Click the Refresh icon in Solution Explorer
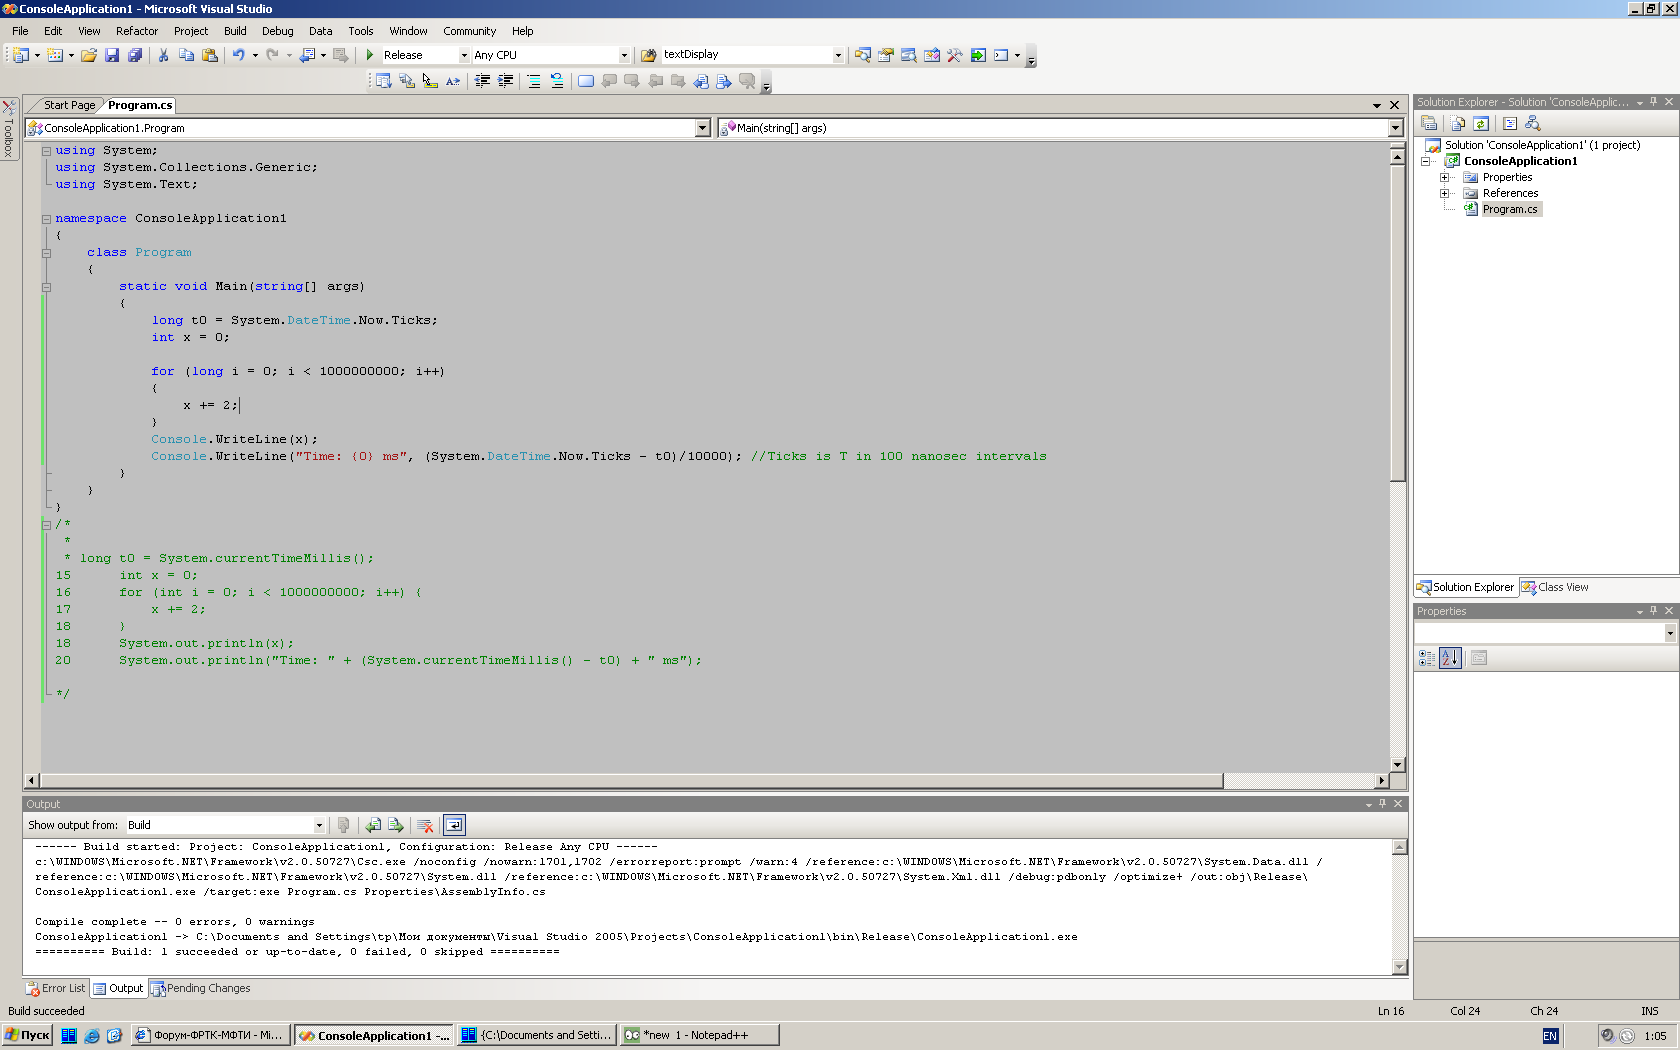Image resolution: width=1680 pixels, height=1050 pixels. [x=1481, y=123]
